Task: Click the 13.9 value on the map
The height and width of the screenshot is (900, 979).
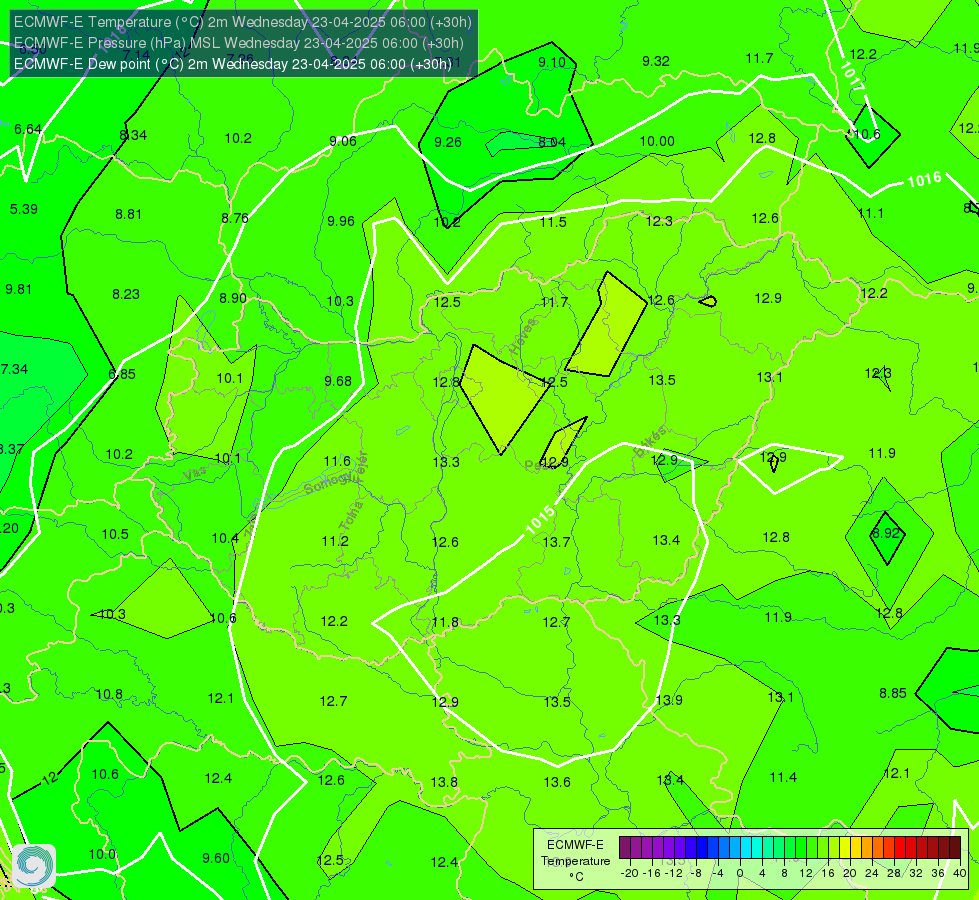Action: point(669,700)
